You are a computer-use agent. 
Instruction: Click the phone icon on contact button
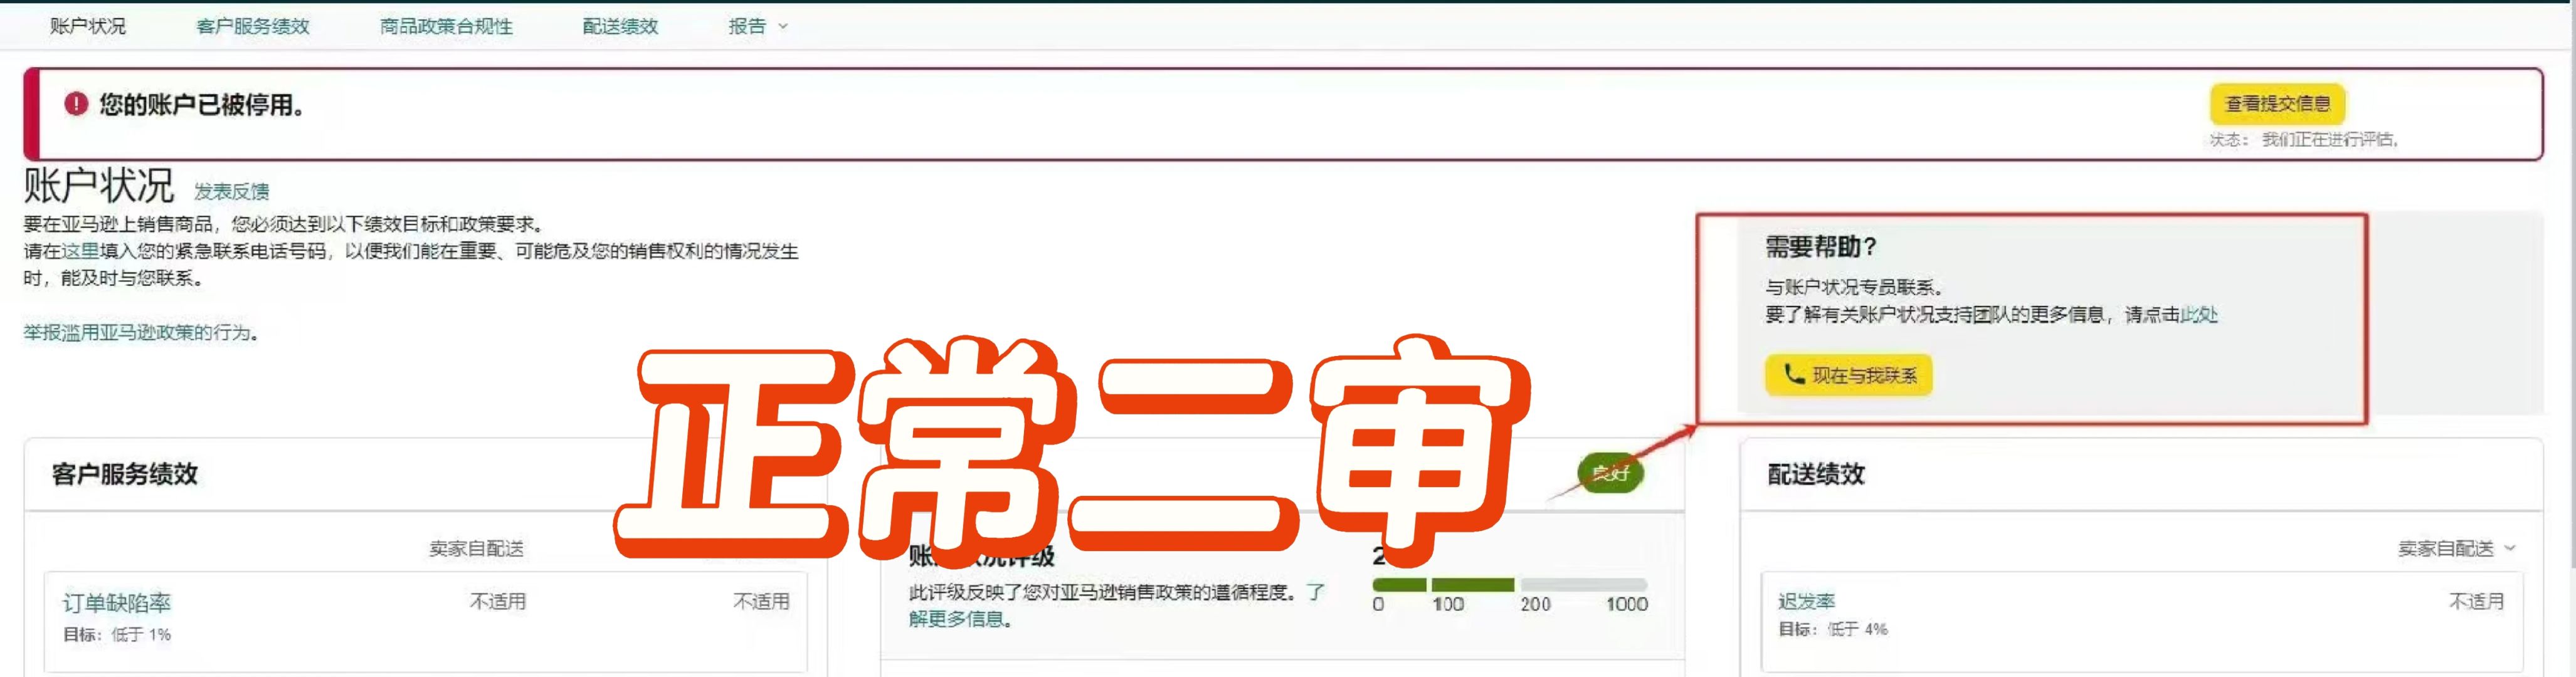click(x=1794, y=375)
